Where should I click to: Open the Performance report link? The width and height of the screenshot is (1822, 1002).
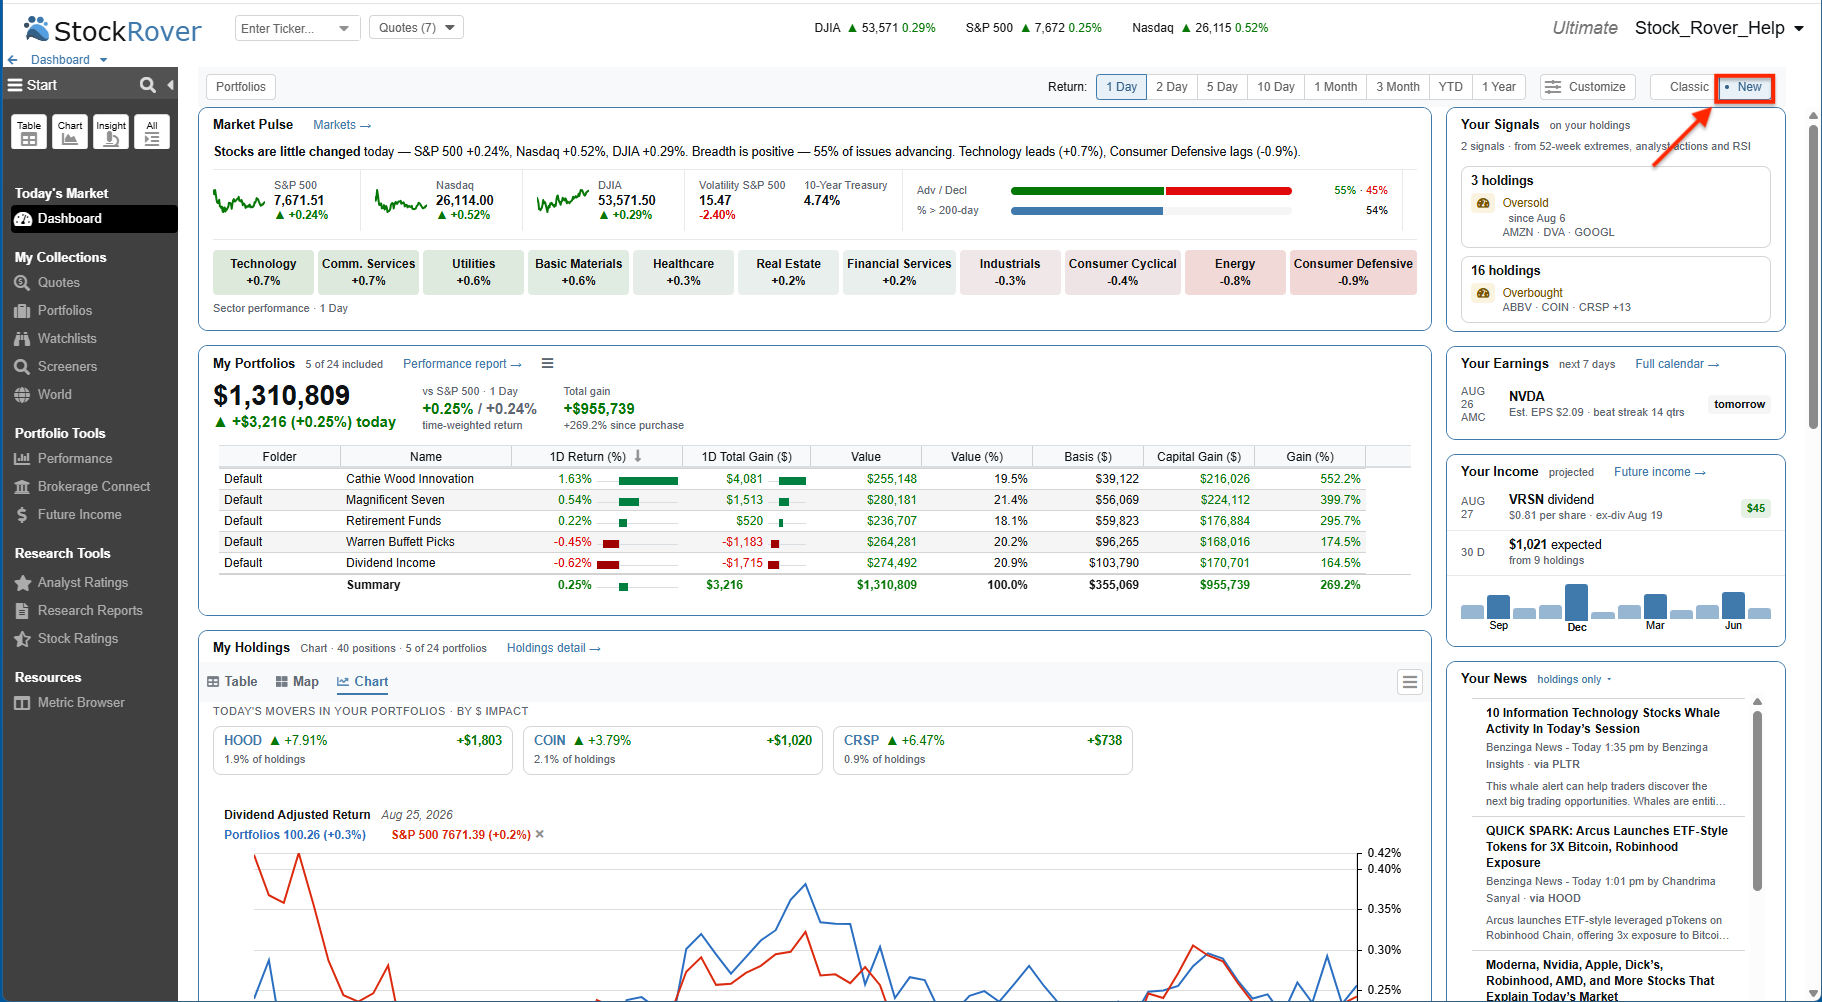pos(462,364)
